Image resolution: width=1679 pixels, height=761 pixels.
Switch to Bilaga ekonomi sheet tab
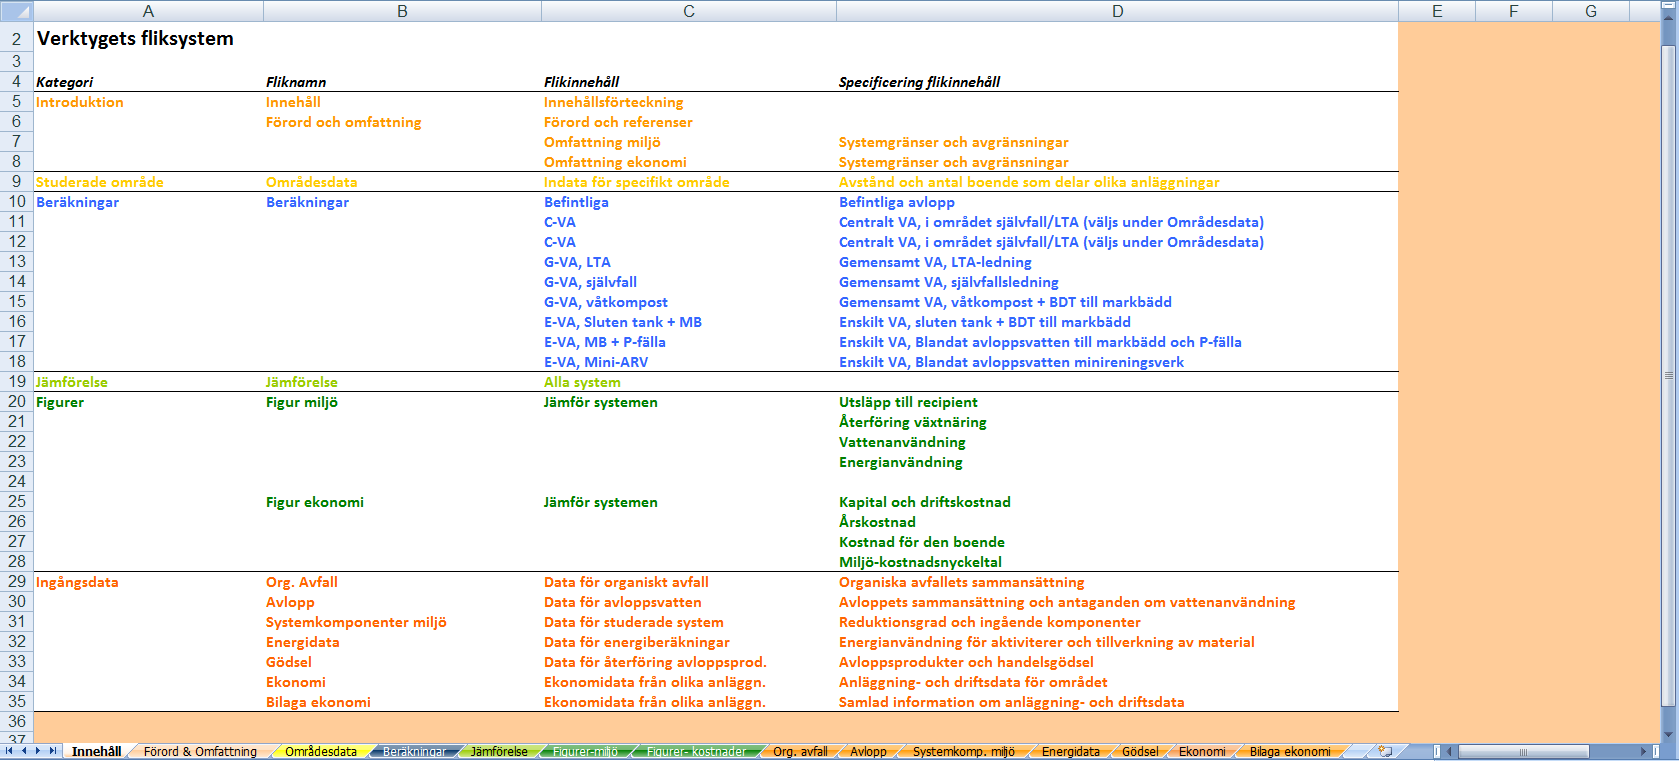point(1290,751)
